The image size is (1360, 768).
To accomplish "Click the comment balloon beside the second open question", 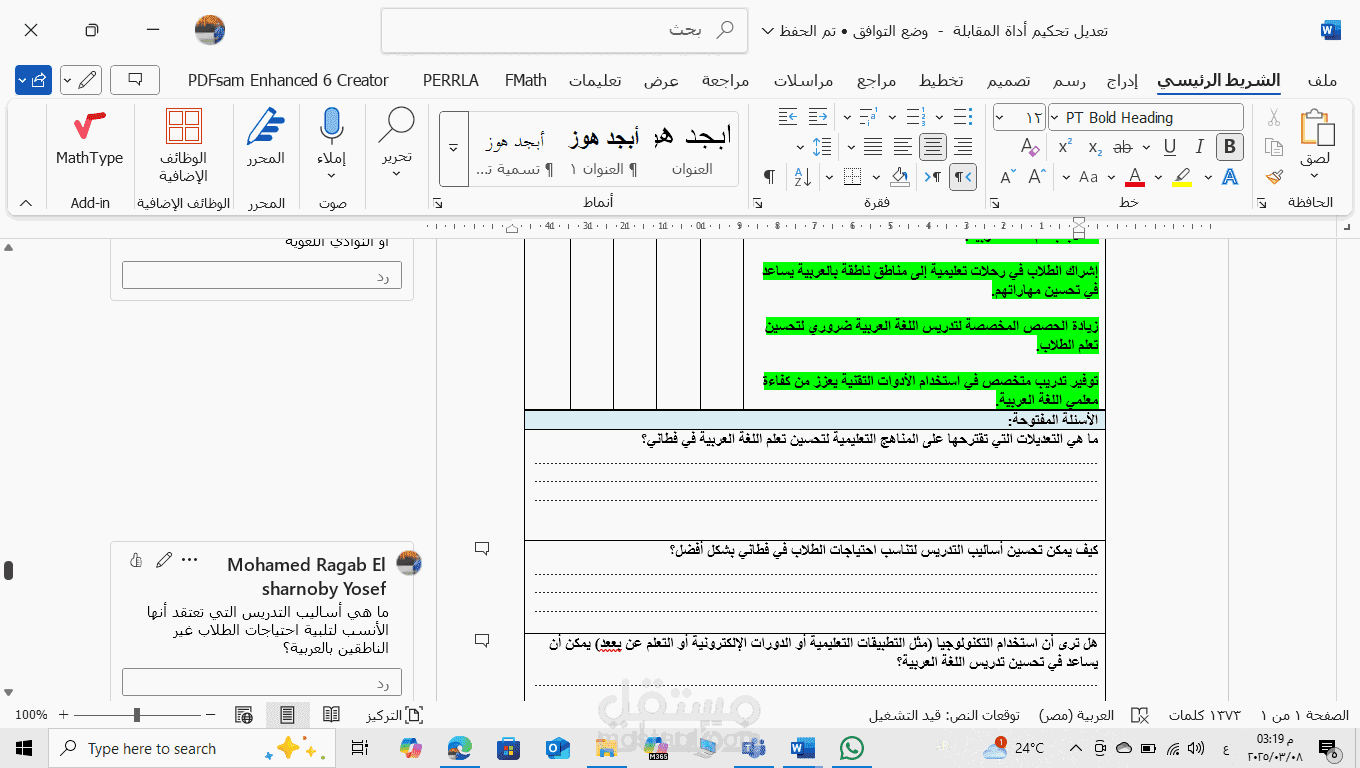I will 482,548.
